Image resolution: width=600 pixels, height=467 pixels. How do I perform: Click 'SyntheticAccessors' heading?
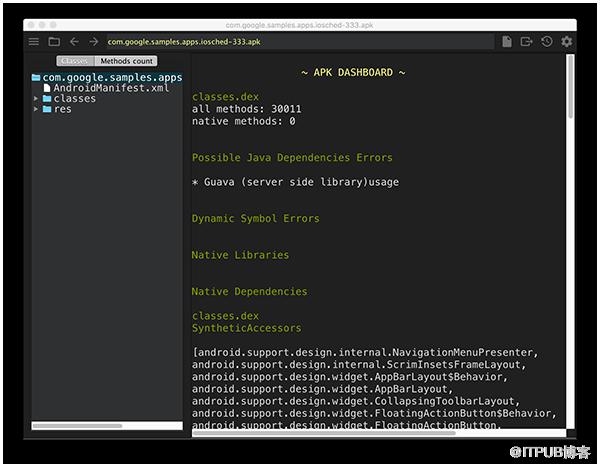[247, 328]
